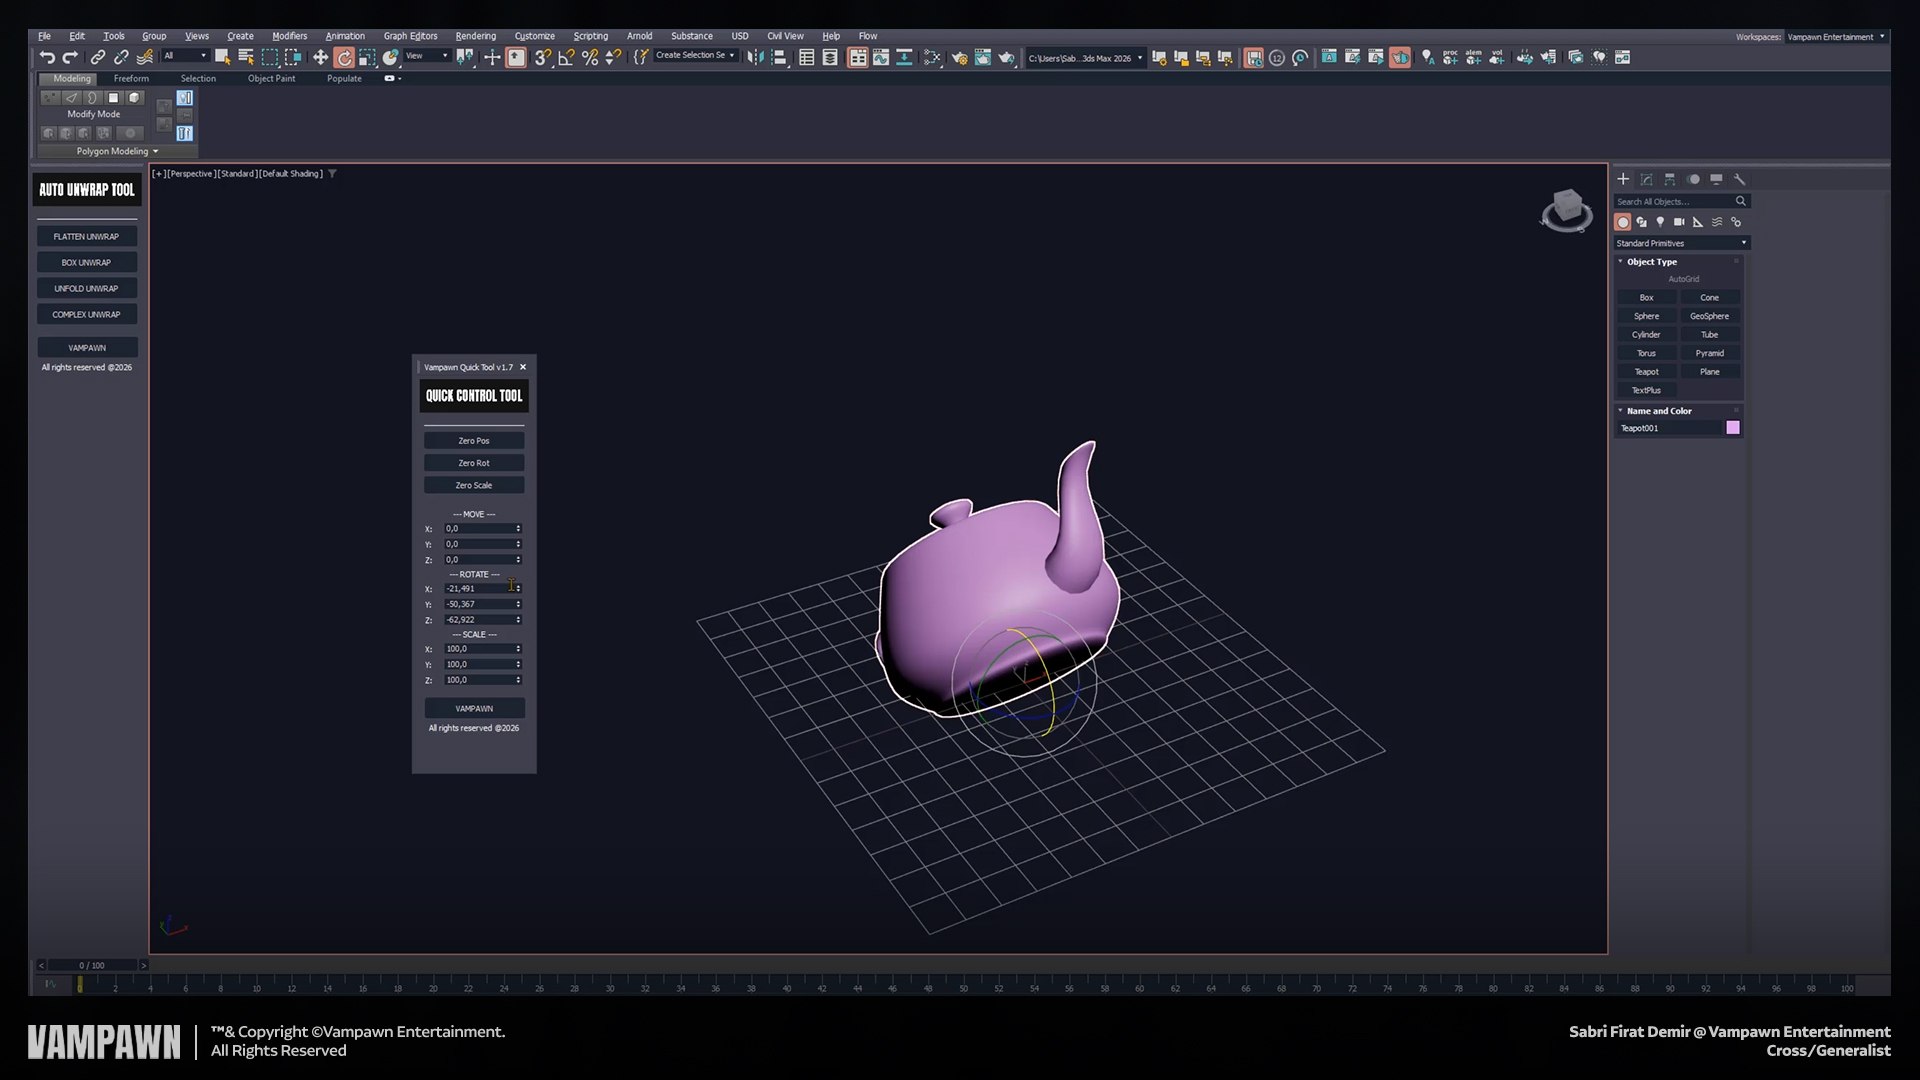This screenshot has height=1080, width=1920.
Task: Open the Standard Primitives dropdown
Action: (x=1681, y=243)
